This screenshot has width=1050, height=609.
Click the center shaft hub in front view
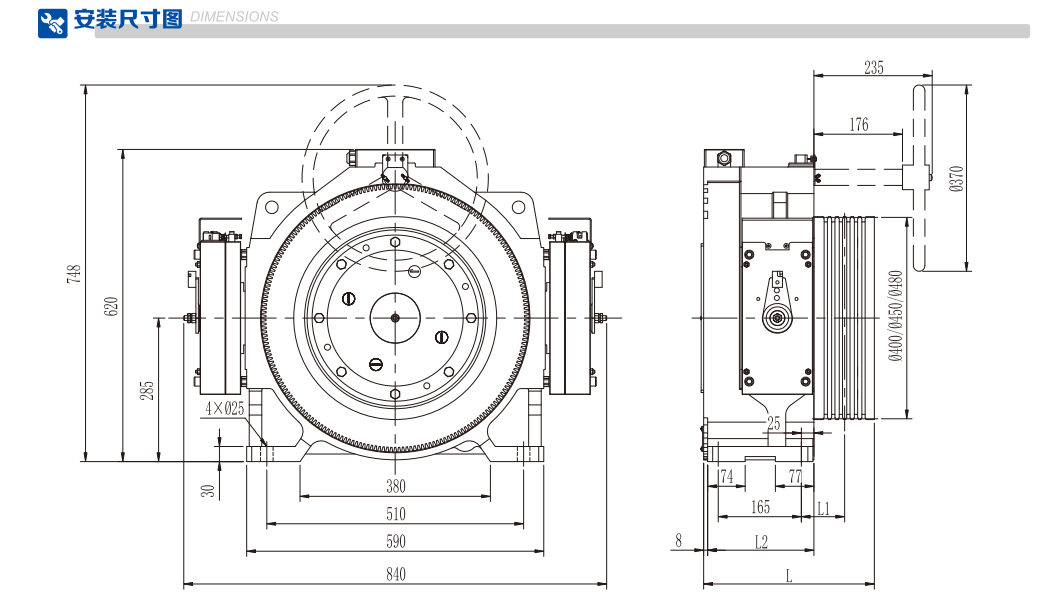pos(396,319)
